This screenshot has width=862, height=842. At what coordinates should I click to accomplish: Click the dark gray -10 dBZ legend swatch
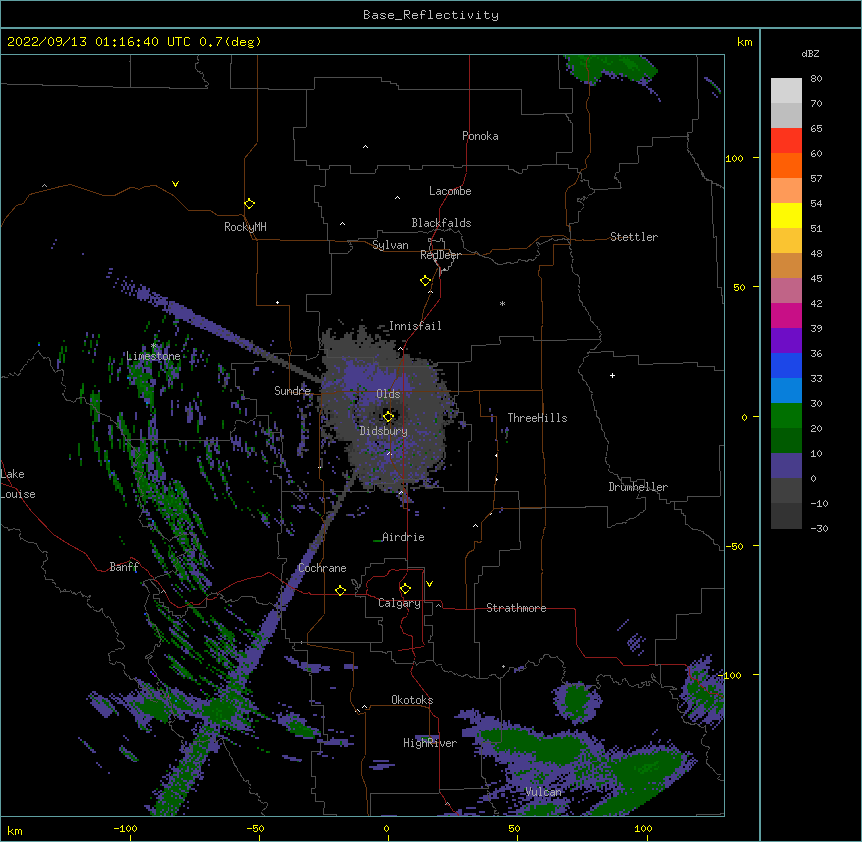click(x=786, y=516)
